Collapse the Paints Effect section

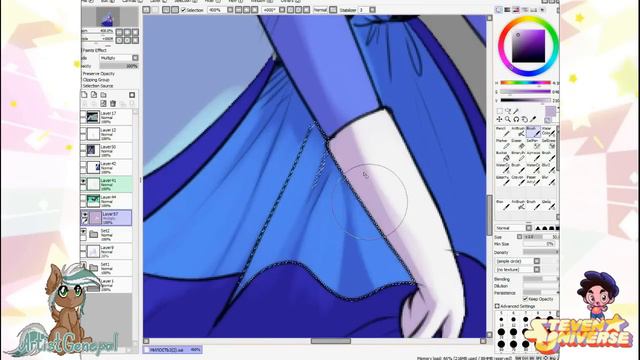point(95,50)
